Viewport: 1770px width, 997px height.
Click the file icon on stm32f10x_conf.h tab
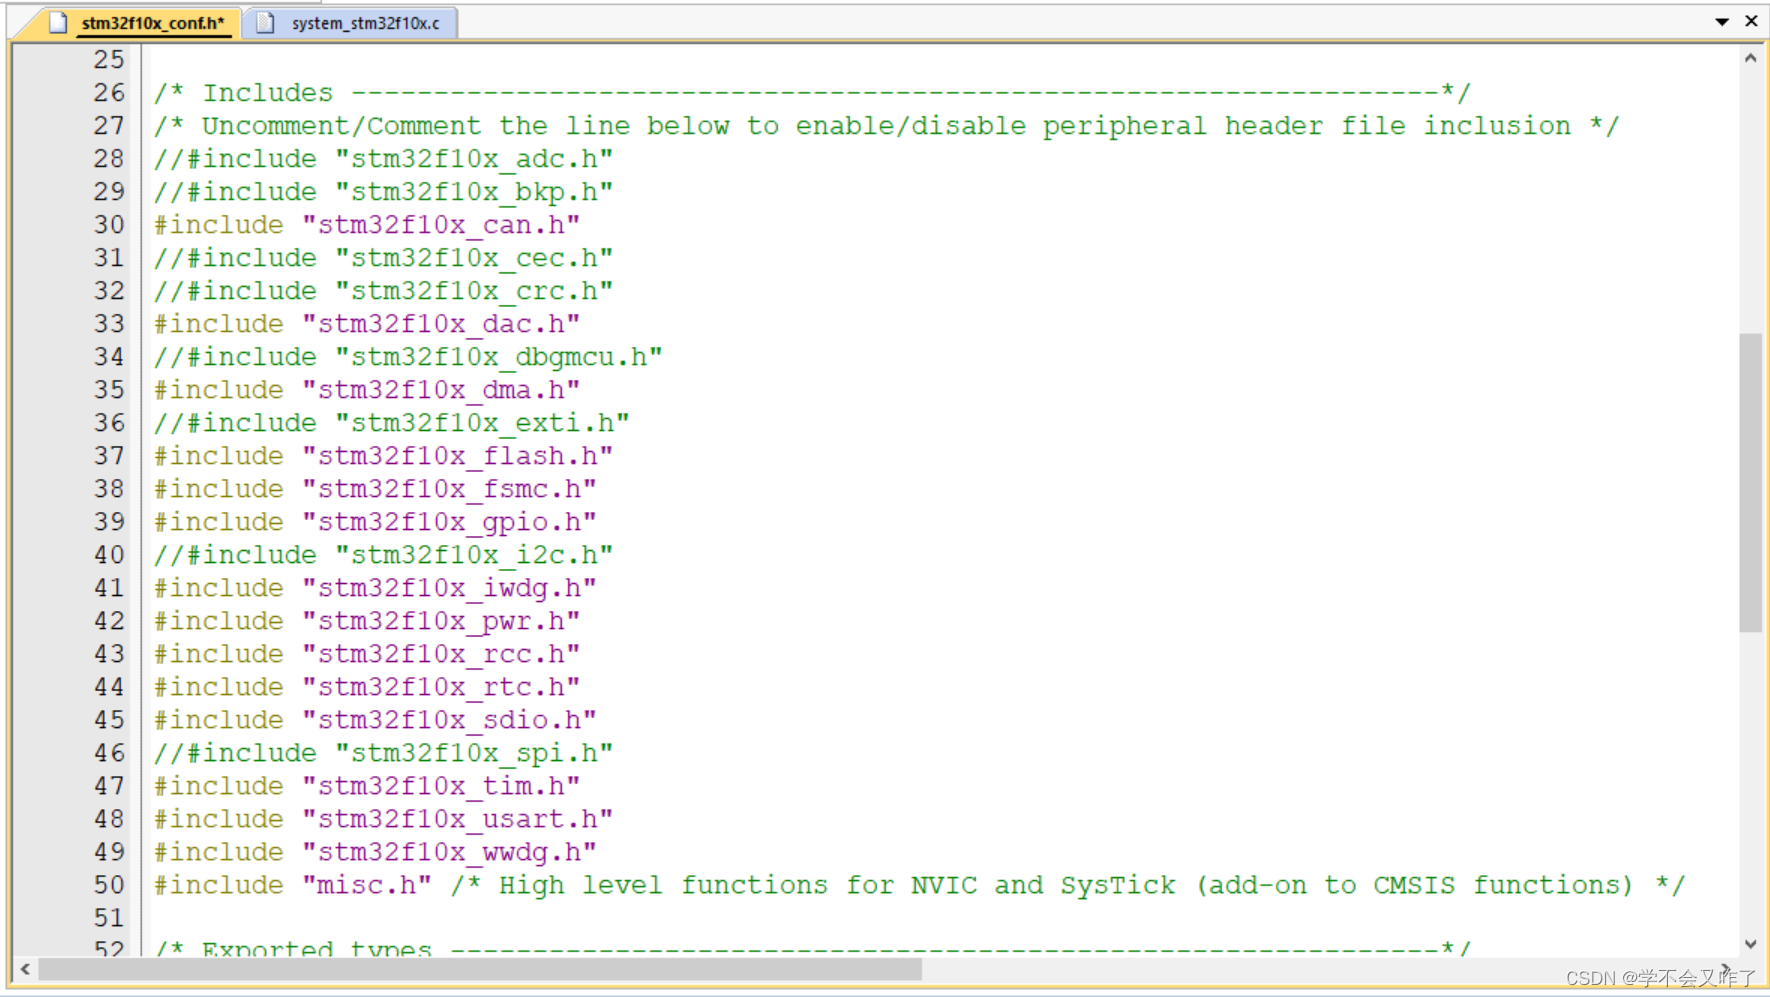pos(58,22)
